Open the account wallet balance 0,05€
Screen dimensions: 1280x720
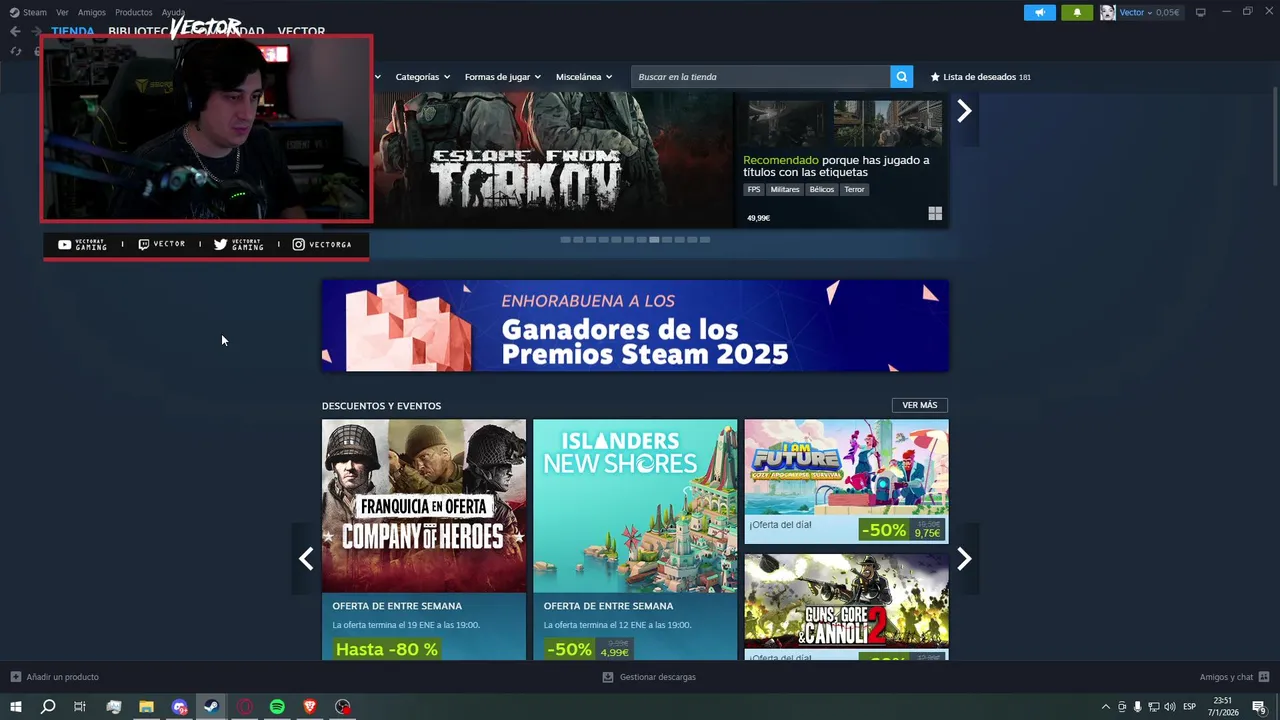[x=1168, y=12]
